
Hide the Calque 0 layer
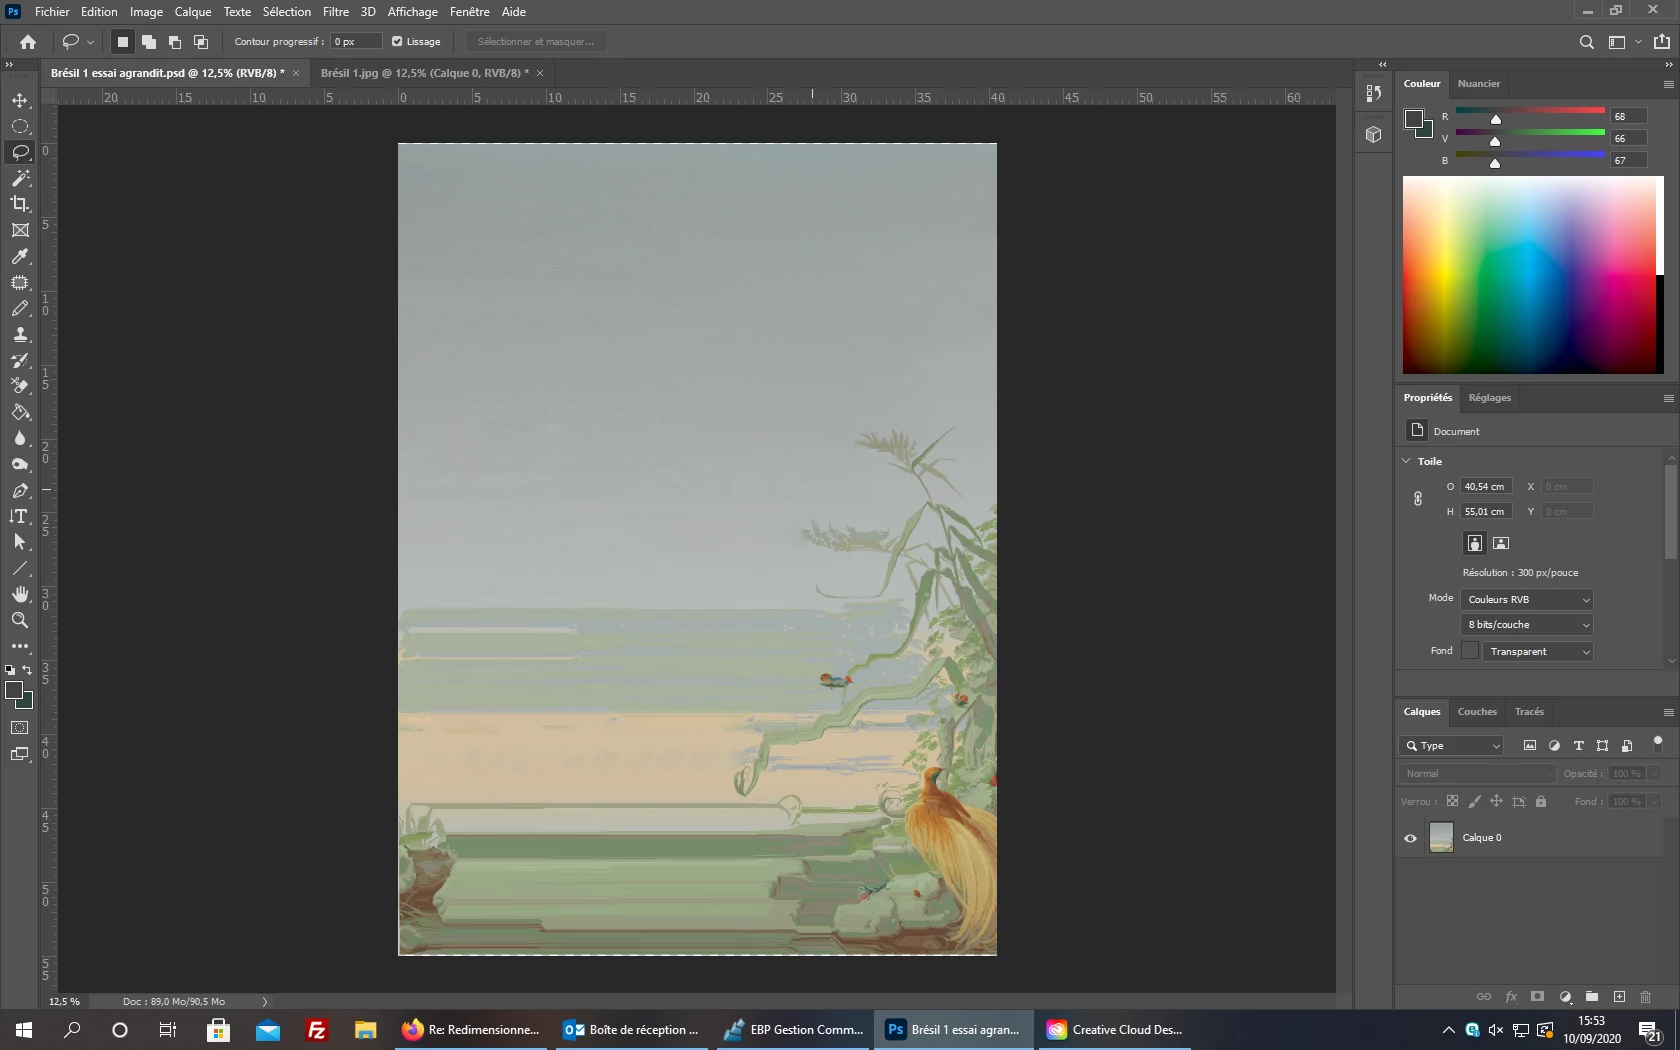pyautogui.click(x=1411, y=838)
